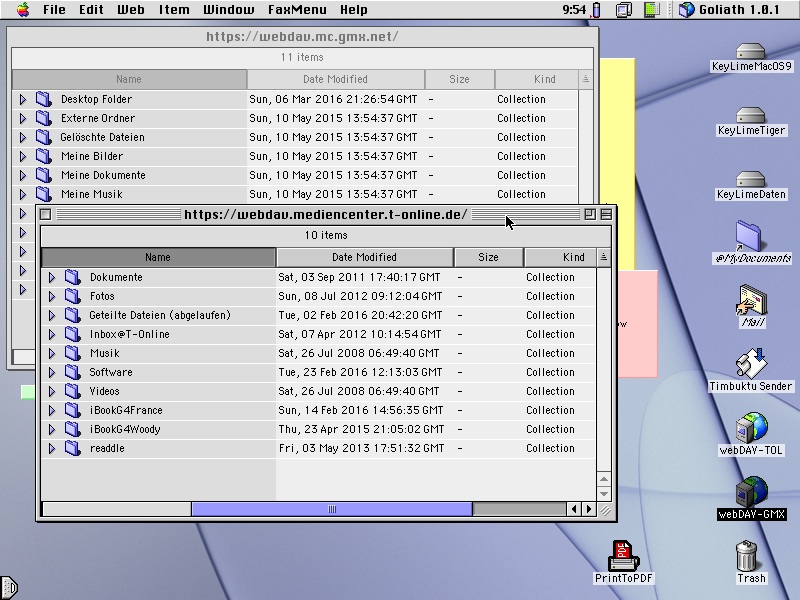Sort t-online window by Kind column

(x=561, y=257)
